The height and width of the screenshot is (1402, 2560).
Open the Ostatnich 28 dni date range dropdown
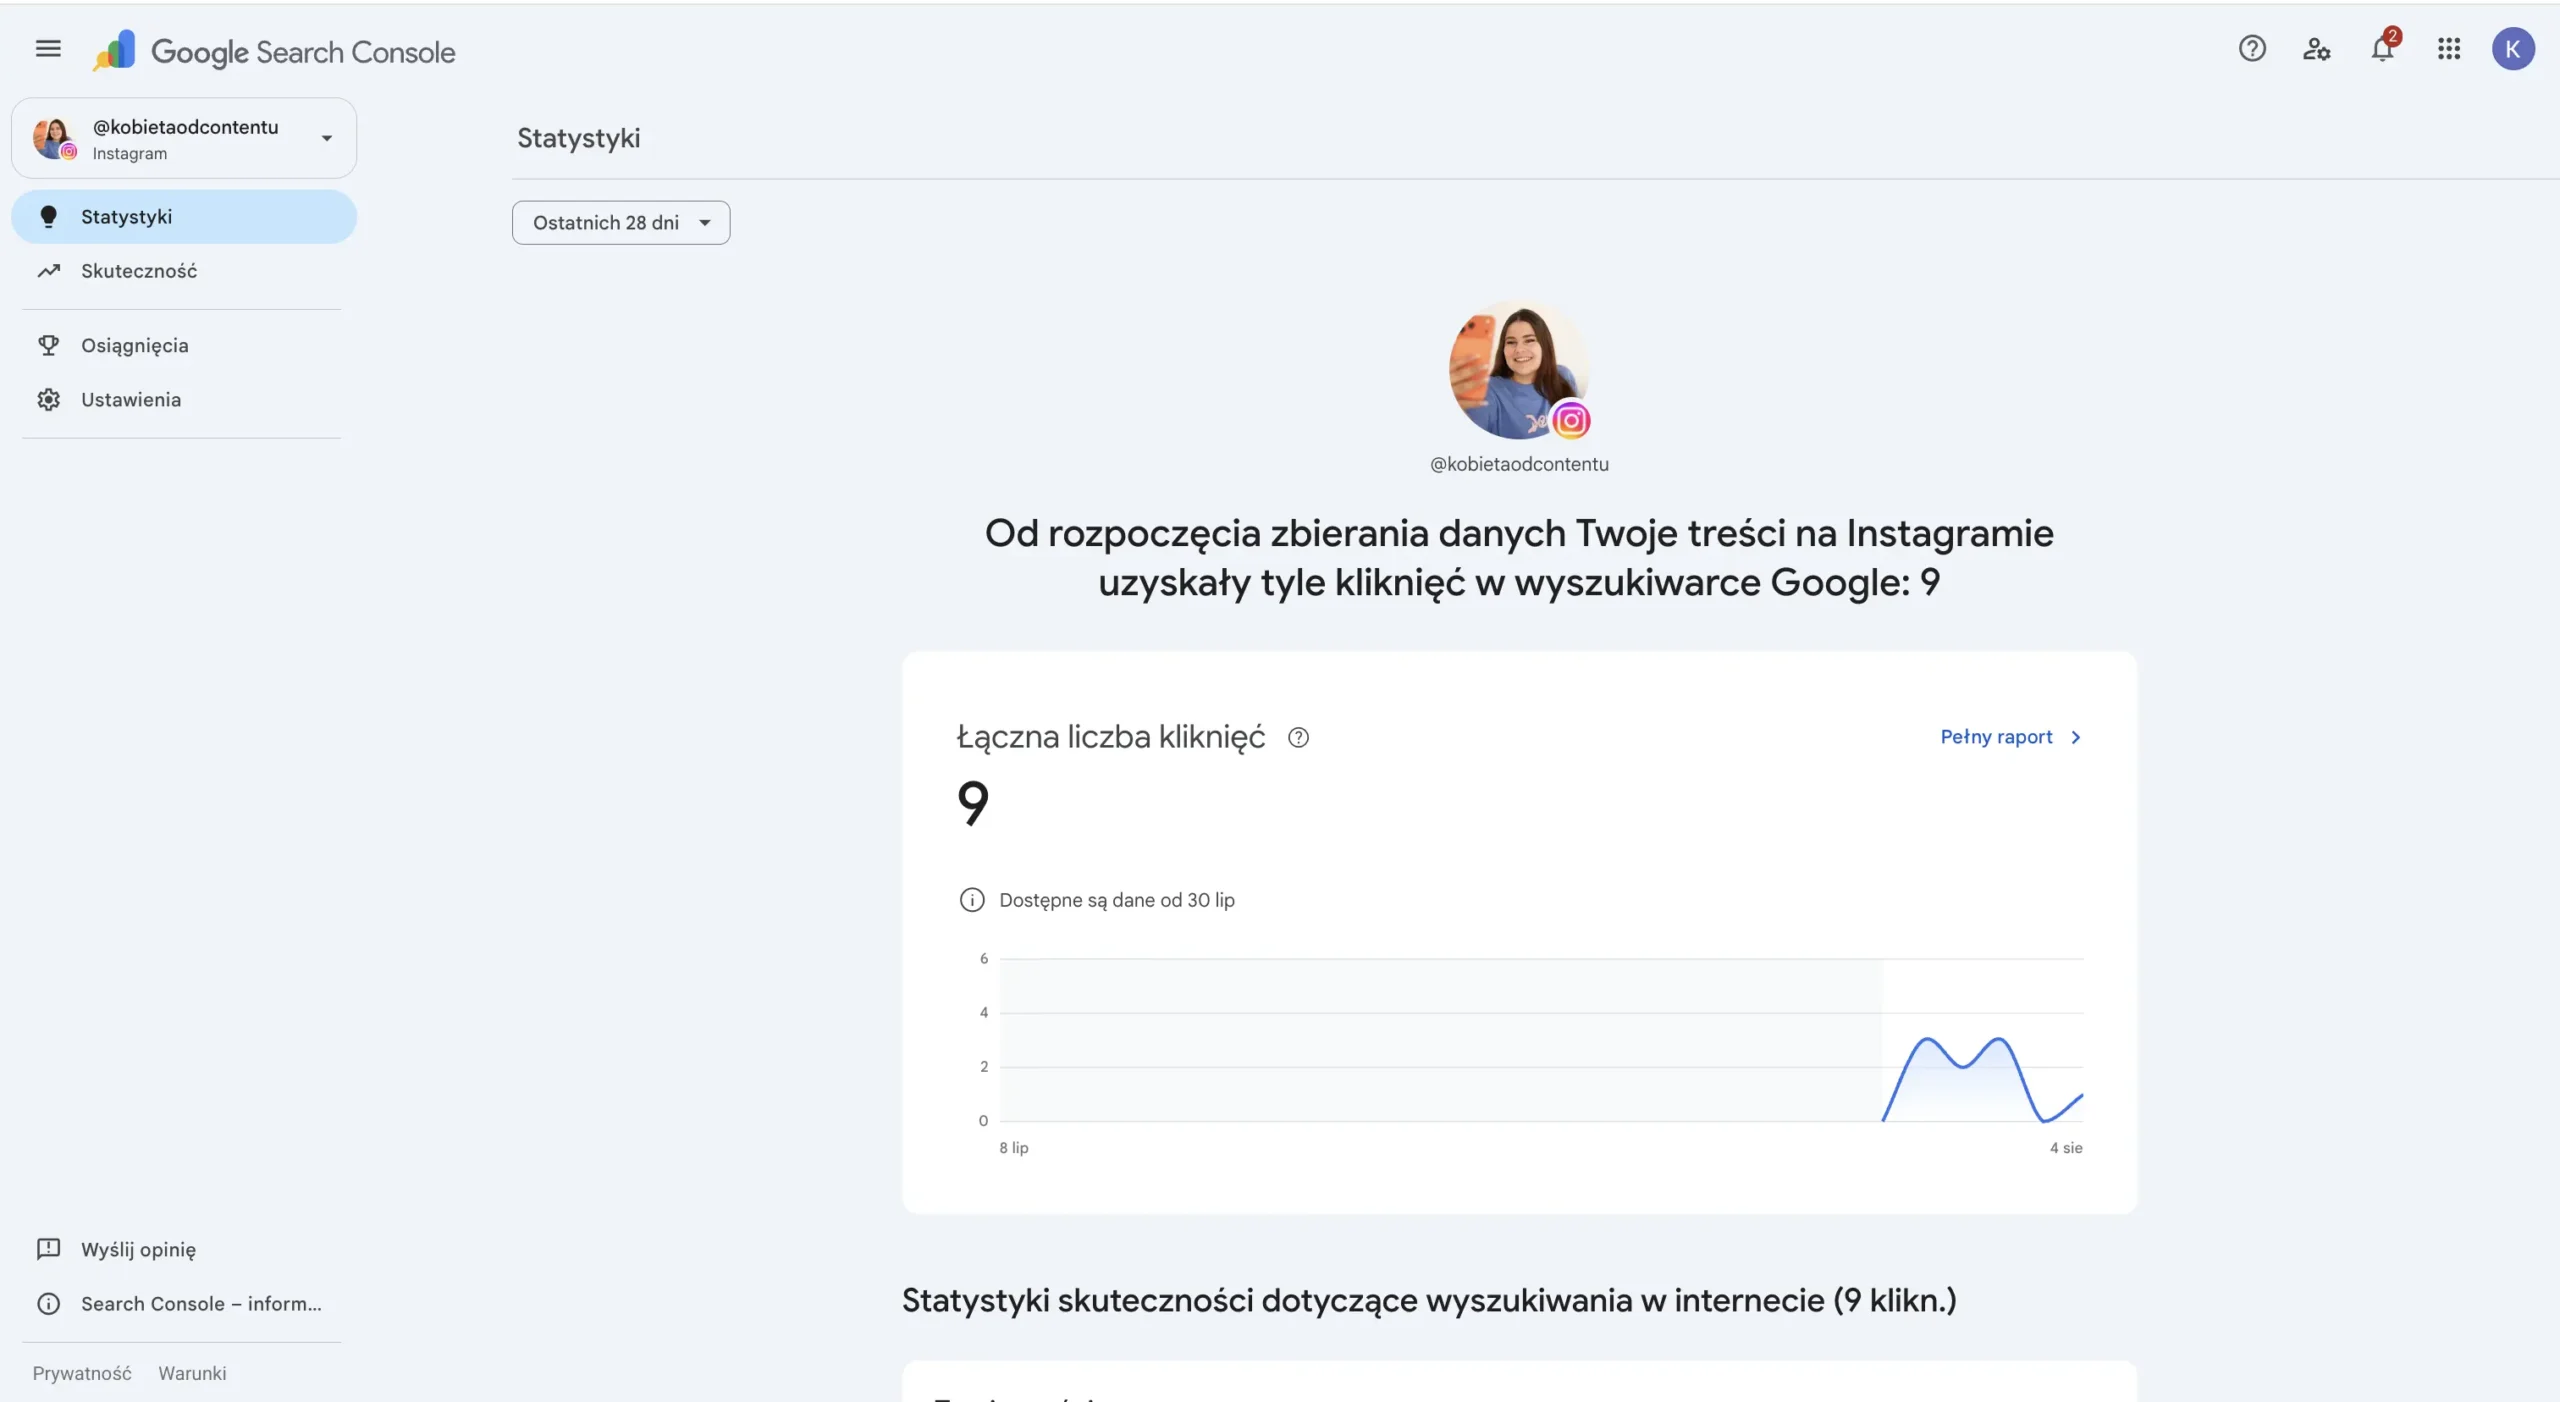tap(621, 223)
